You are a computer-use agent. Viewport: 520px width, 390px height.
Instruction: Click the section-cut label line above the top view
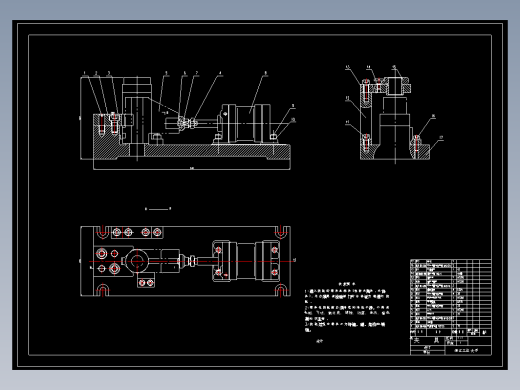pyautogui.click(x=158, y=209)
